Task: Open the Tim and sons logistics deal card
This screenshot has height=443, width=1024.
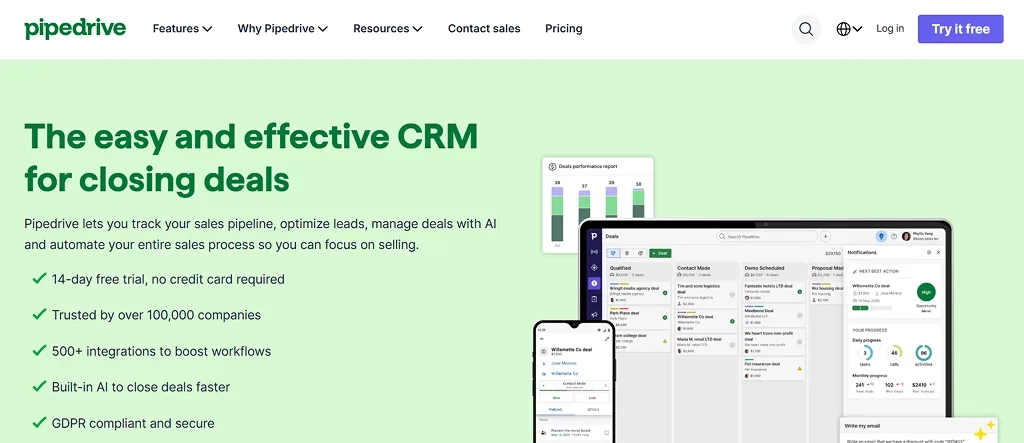Action: 707,295
